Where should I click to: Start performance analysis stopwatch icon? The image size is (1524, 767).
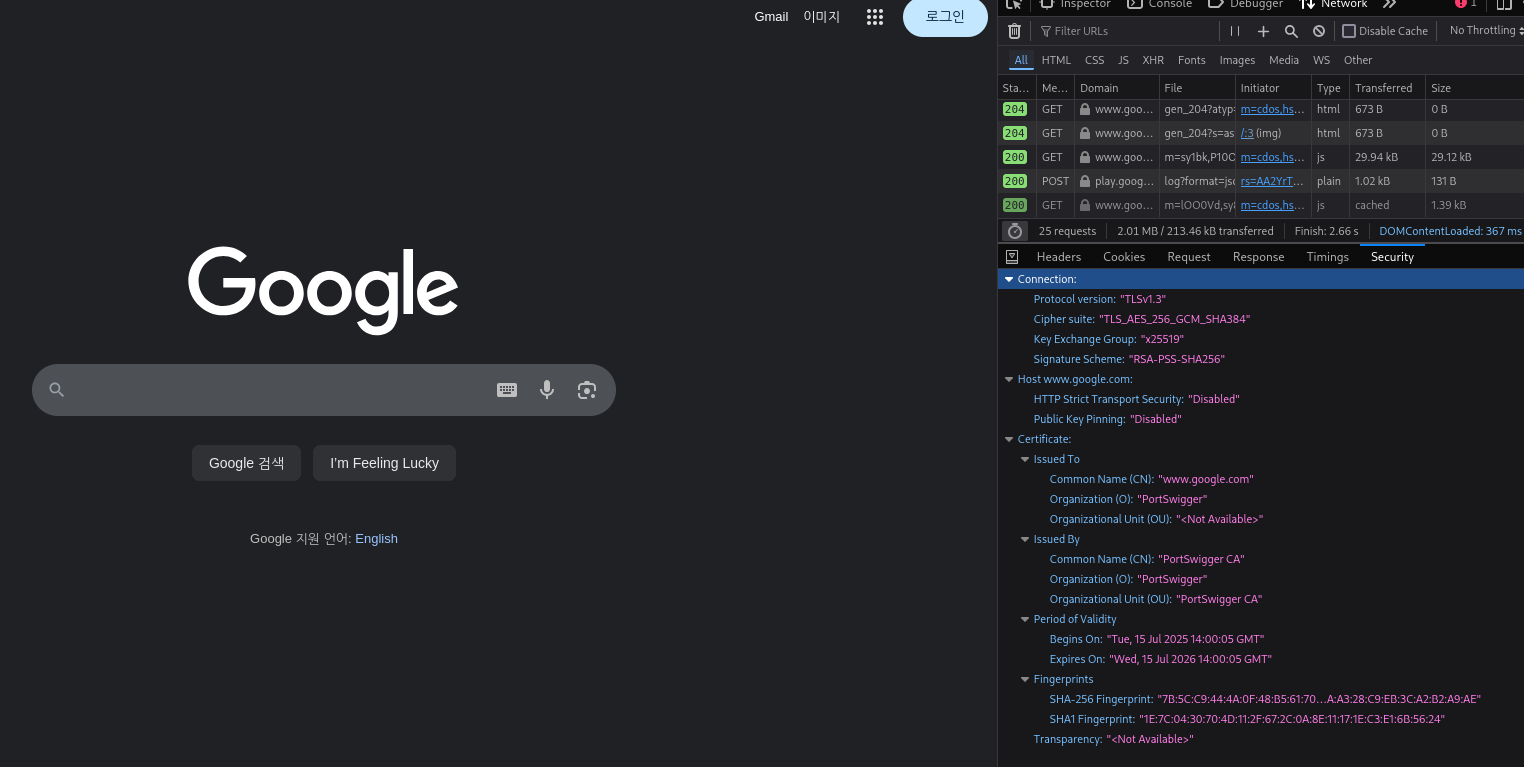coord(1014,231)
